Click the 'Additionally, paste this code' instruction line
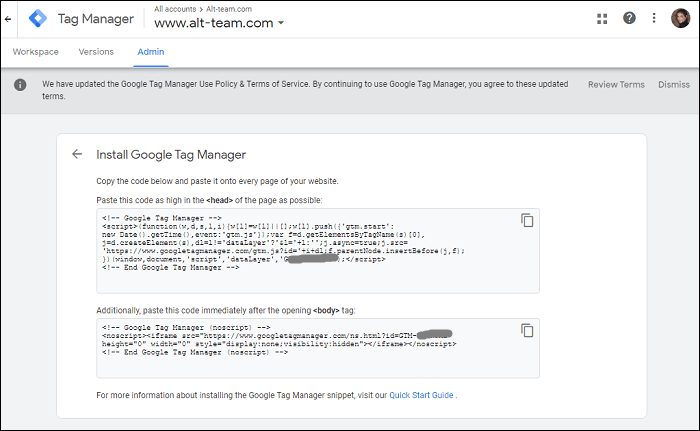 pyautogui.click(x=226, y=310)
